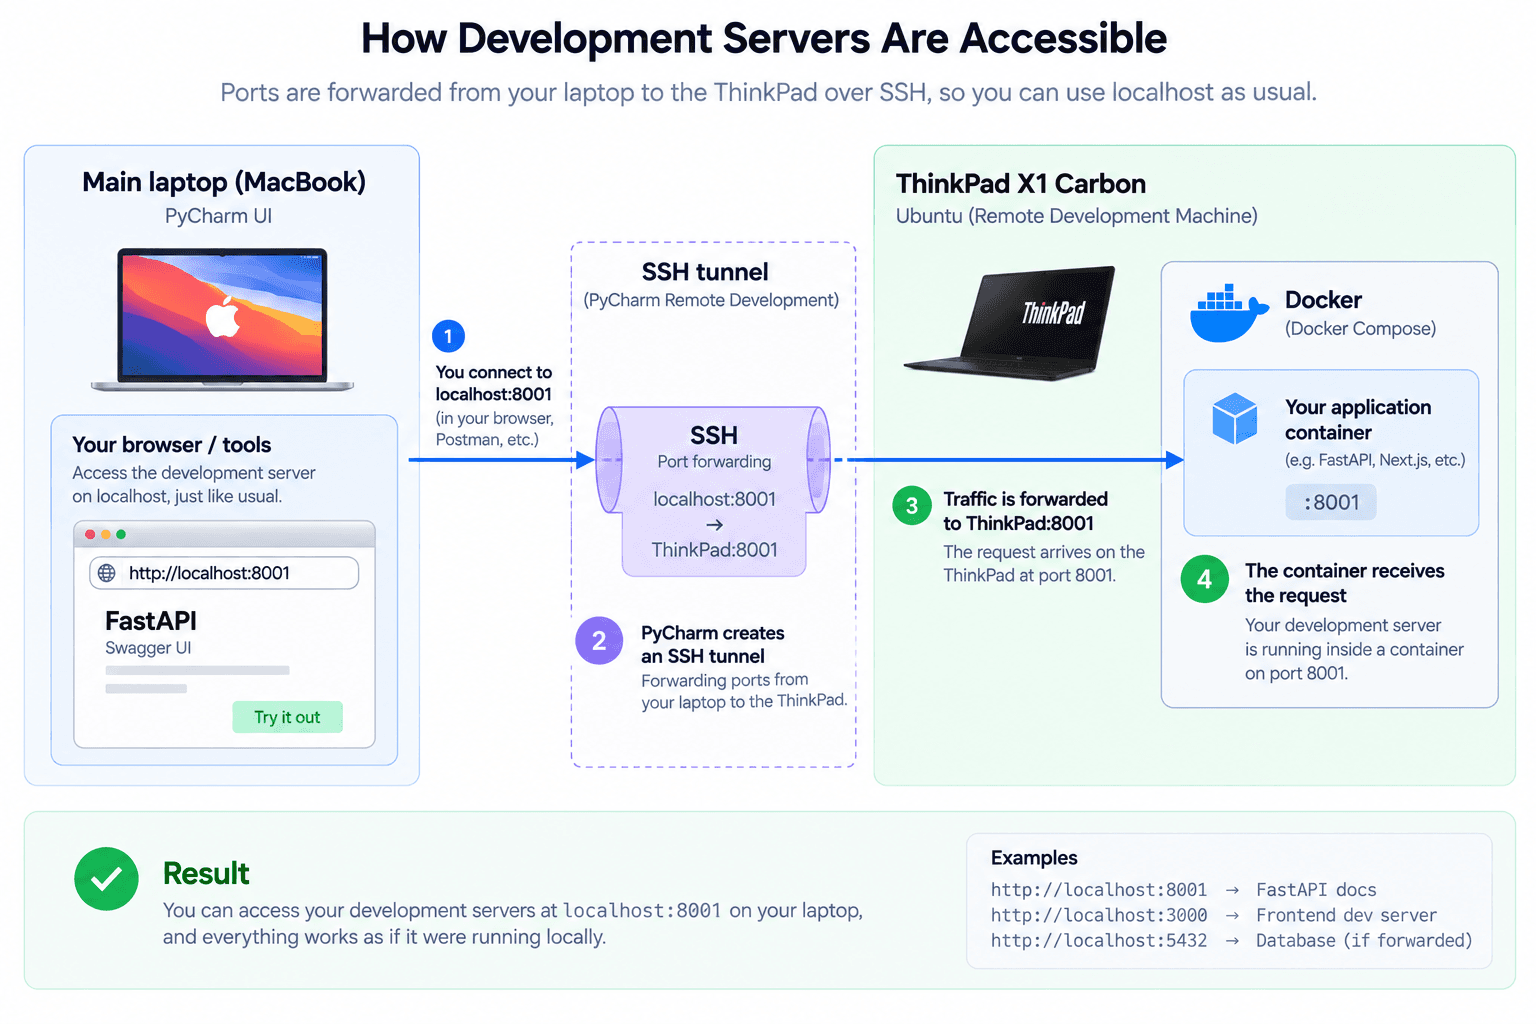The height and width of the screenshot is (1024, 1536).
Task: Click the yellow dot in the mock browser window
Action: click(x=106, y=535)
